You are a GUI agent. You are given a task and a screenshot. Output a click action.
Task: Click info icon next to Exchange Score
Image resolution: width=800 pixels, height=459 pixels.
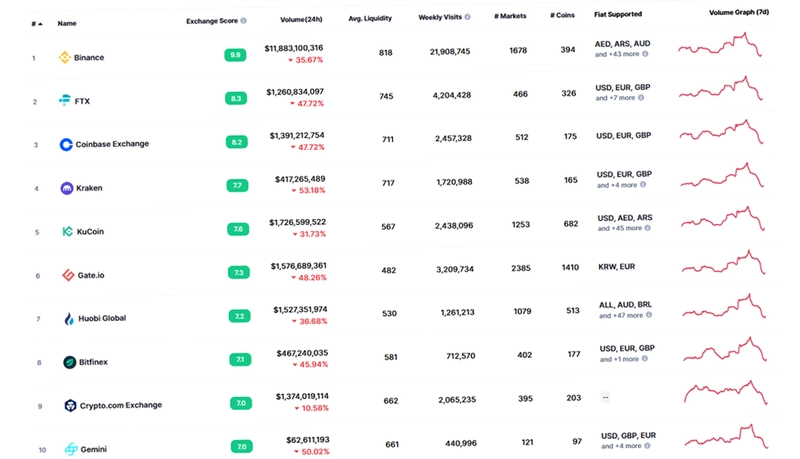243,21
